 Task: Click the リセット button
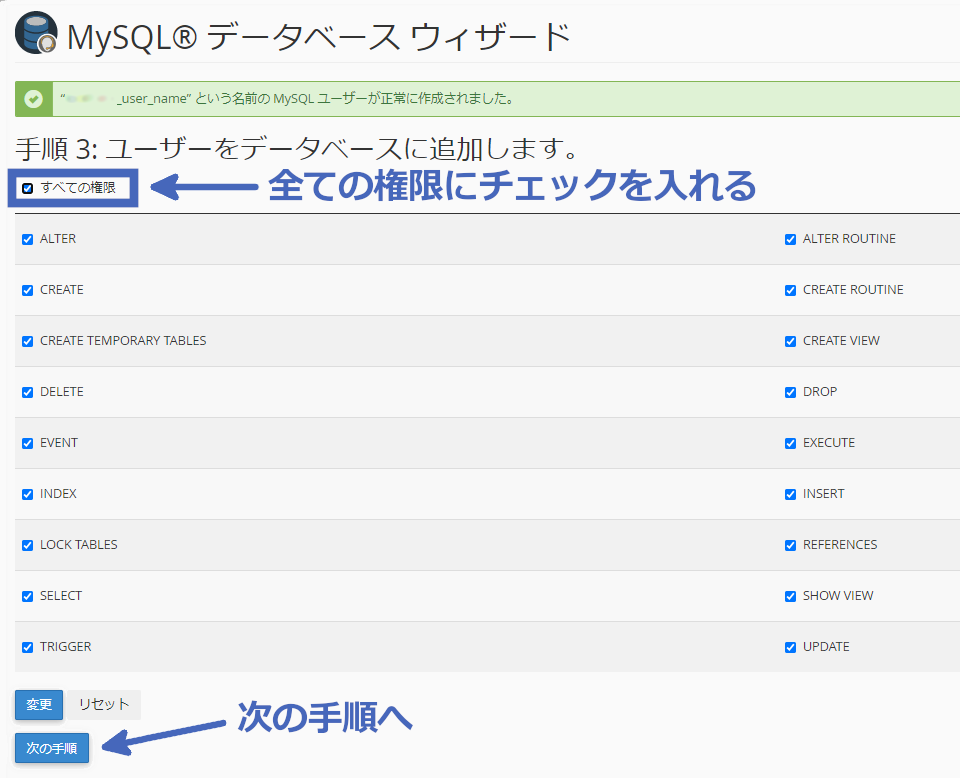[103, 705]
